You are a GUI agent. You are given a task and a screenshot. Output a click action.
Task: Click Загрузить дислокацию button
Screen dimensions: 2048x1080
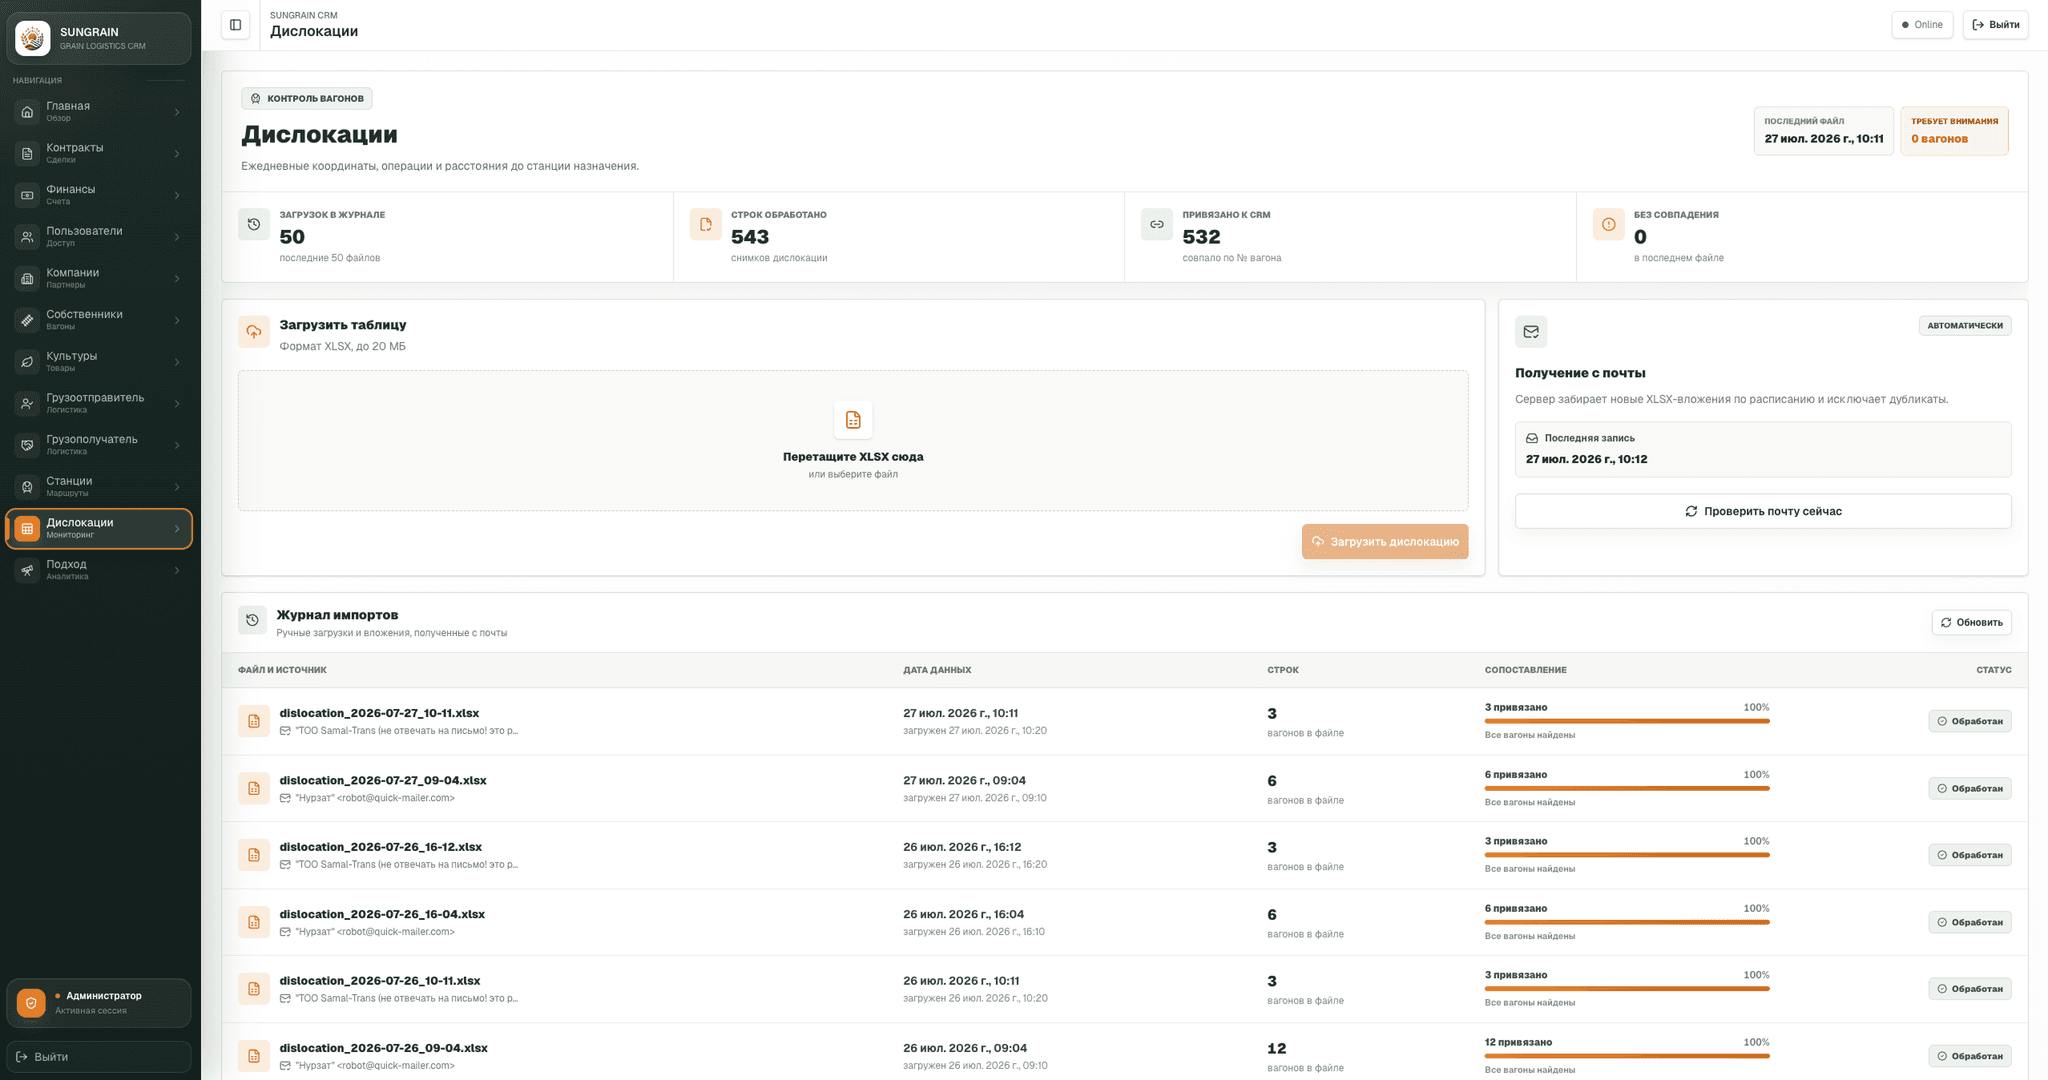coord(1385,541)
